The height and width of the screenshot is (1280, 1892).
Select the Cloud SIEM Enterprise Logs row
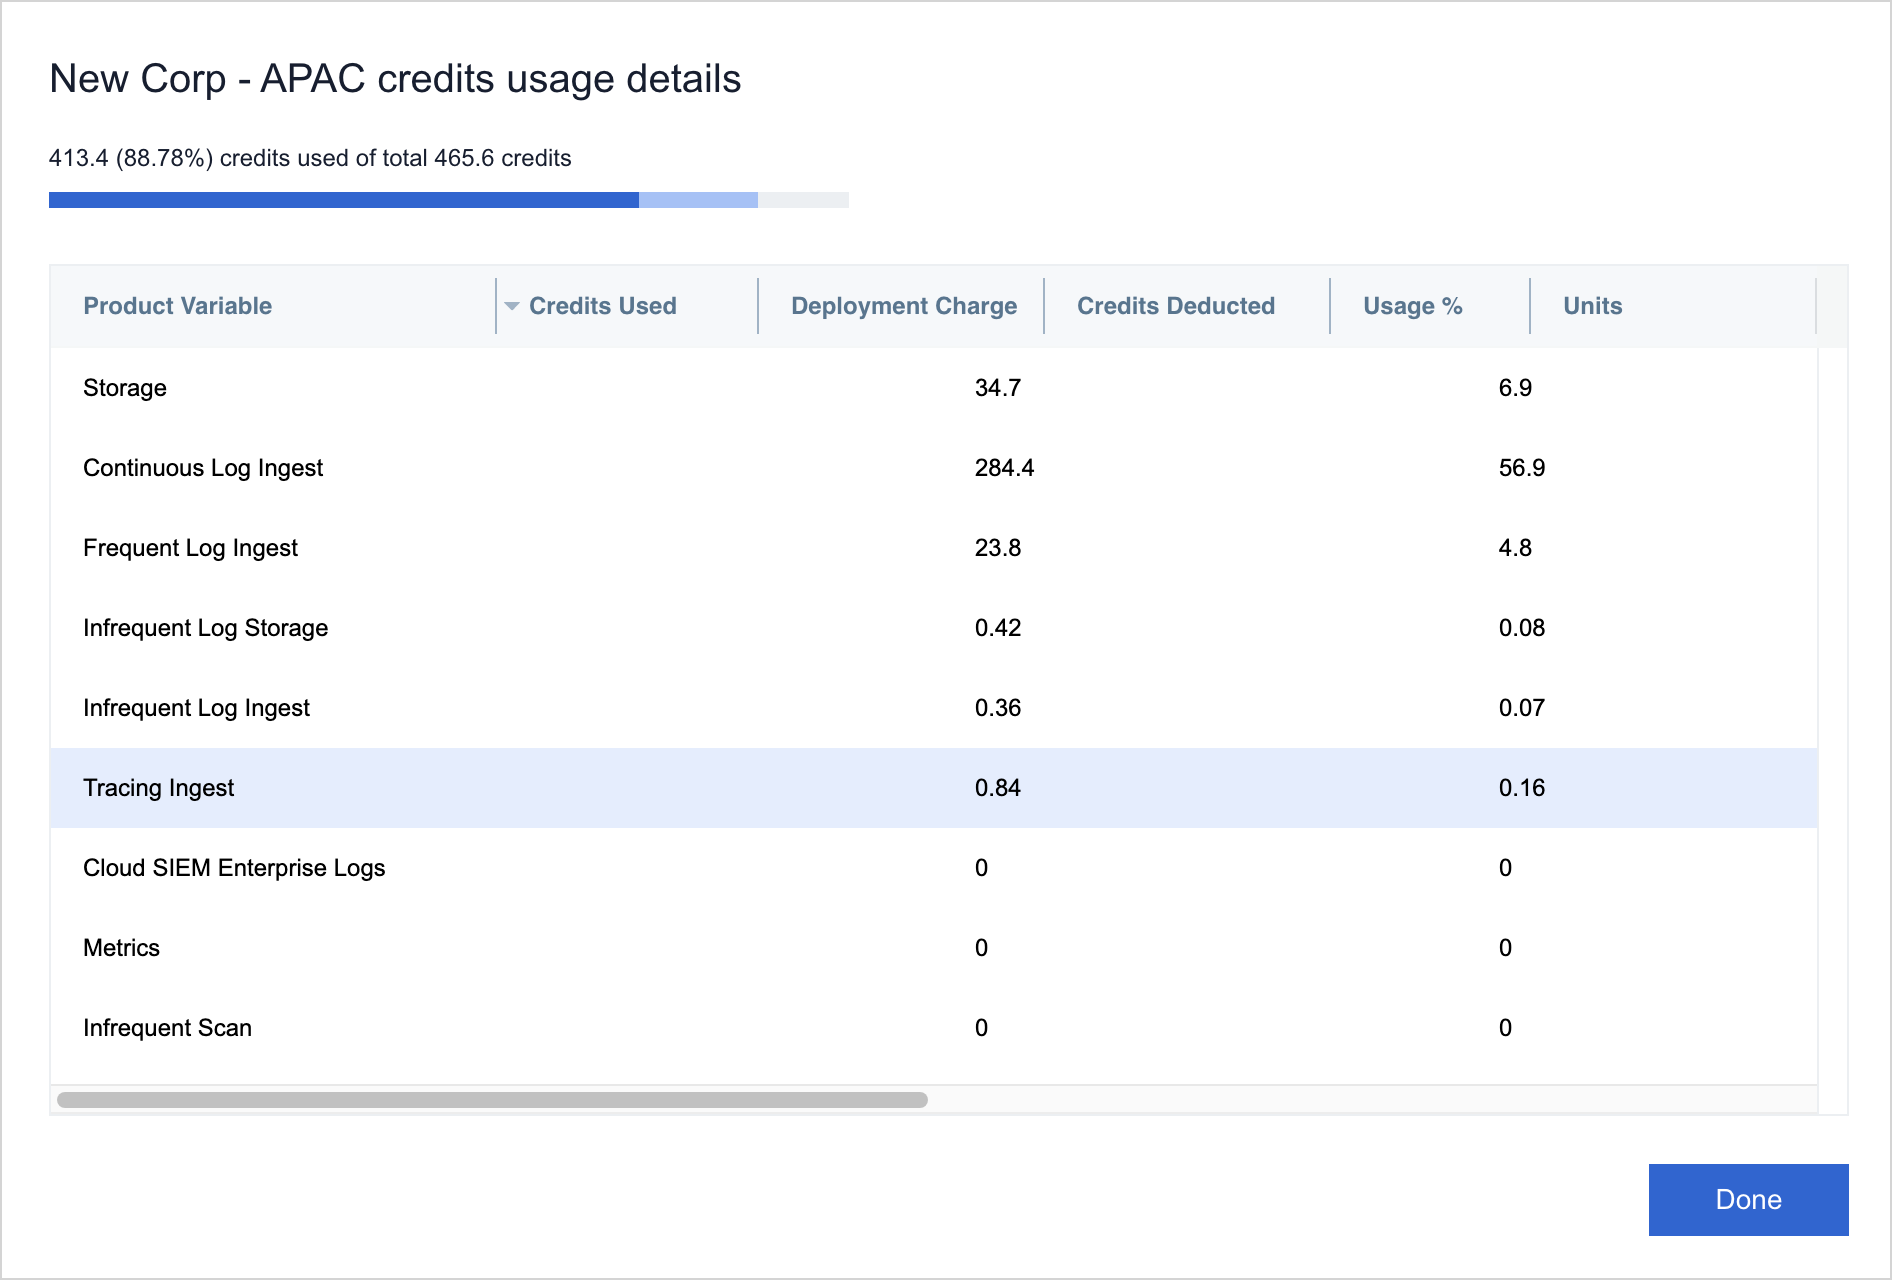point(234,868)
